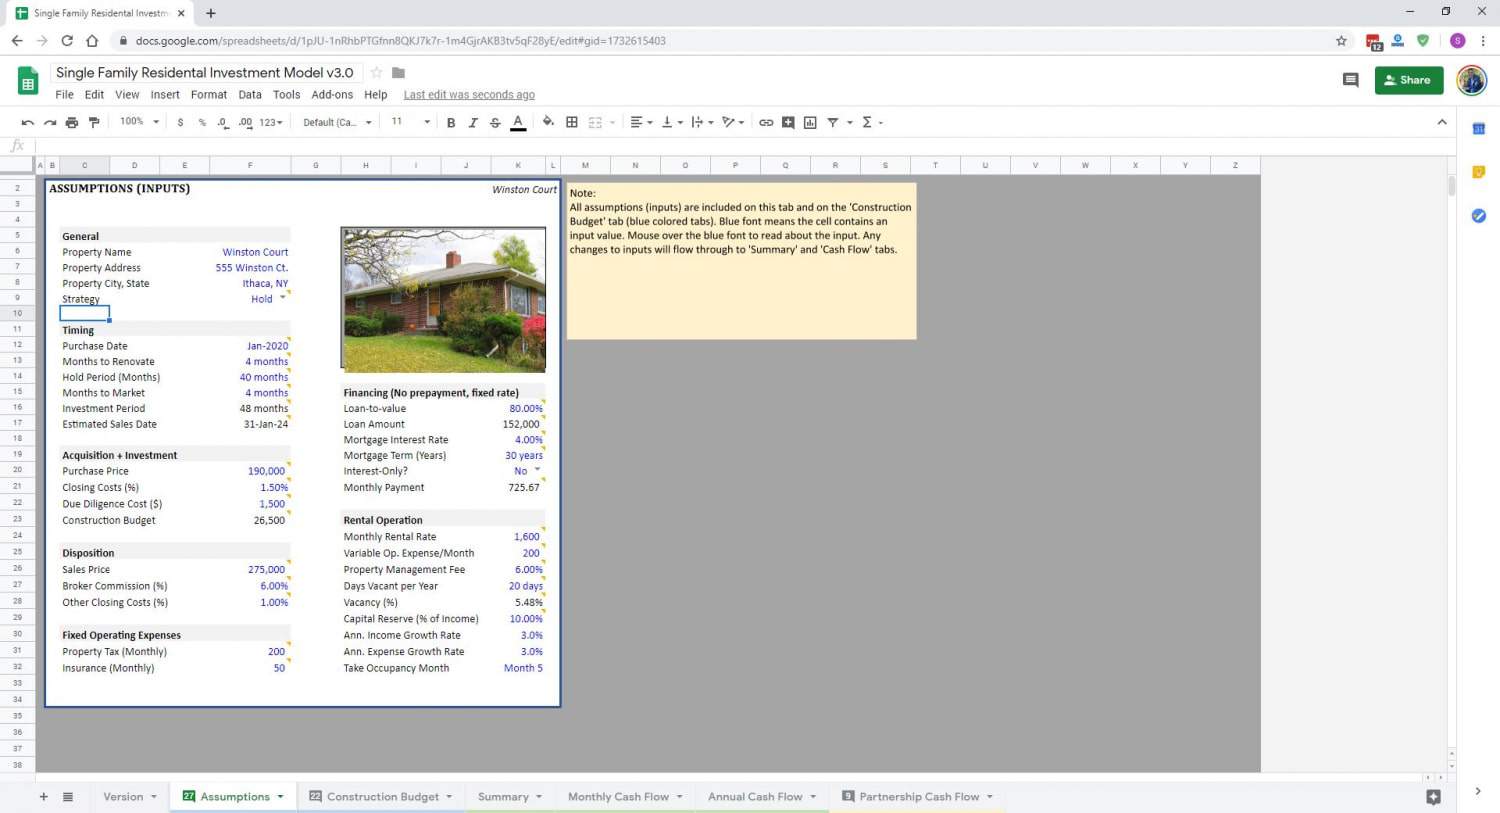1500x813 pixels.
Task: Open the Borders tool
Action: tap(572, 121)
